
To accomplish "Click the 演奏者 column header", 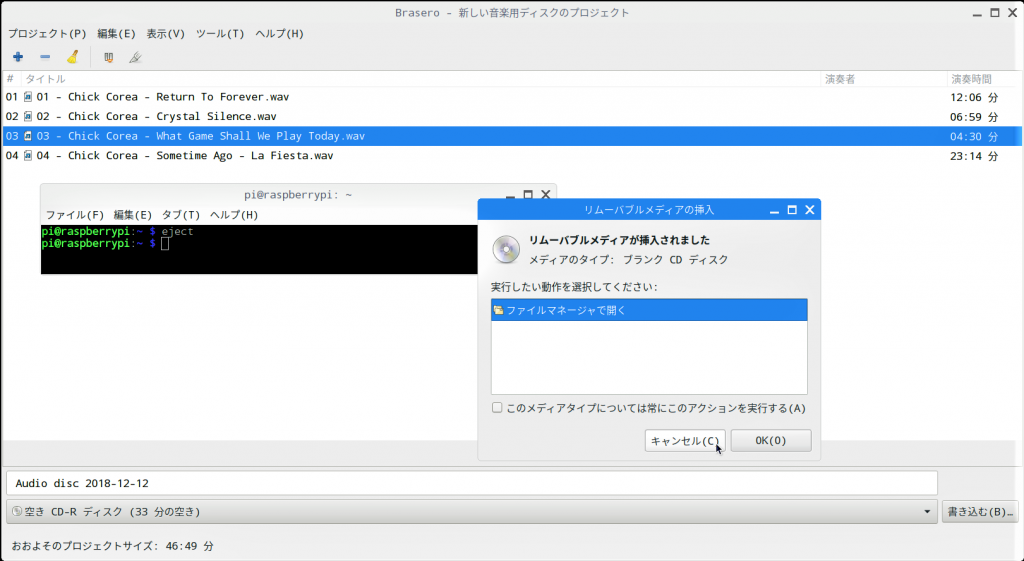I will 884,79.
